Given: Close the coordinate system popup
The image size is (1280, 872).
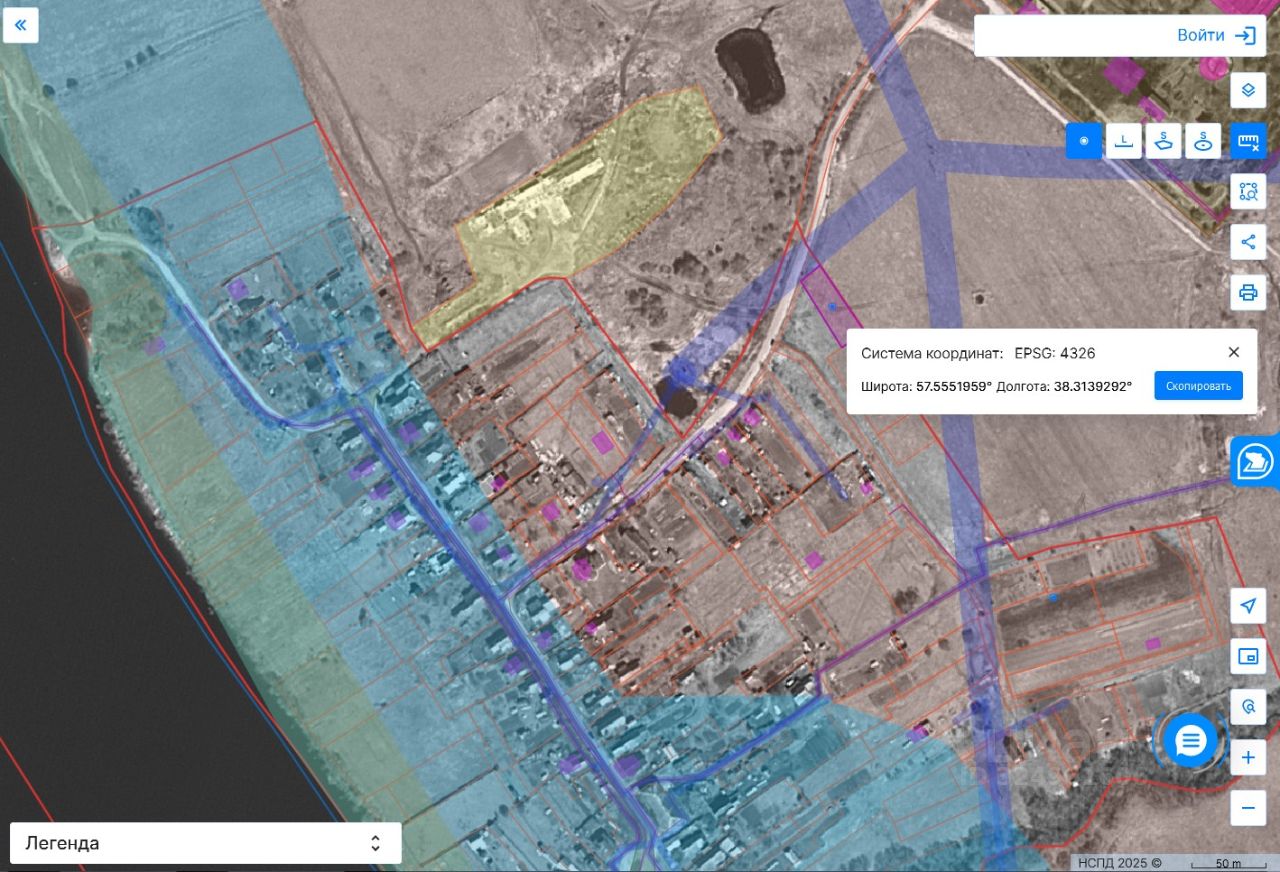Looking at the screenshot, I should point(1234,352).
